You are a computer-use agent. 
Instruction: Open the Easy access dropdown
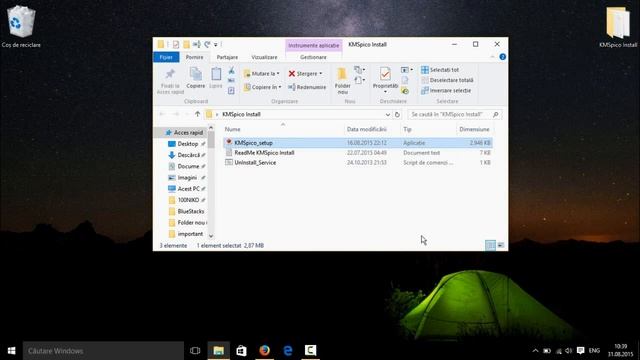point(360,80)
